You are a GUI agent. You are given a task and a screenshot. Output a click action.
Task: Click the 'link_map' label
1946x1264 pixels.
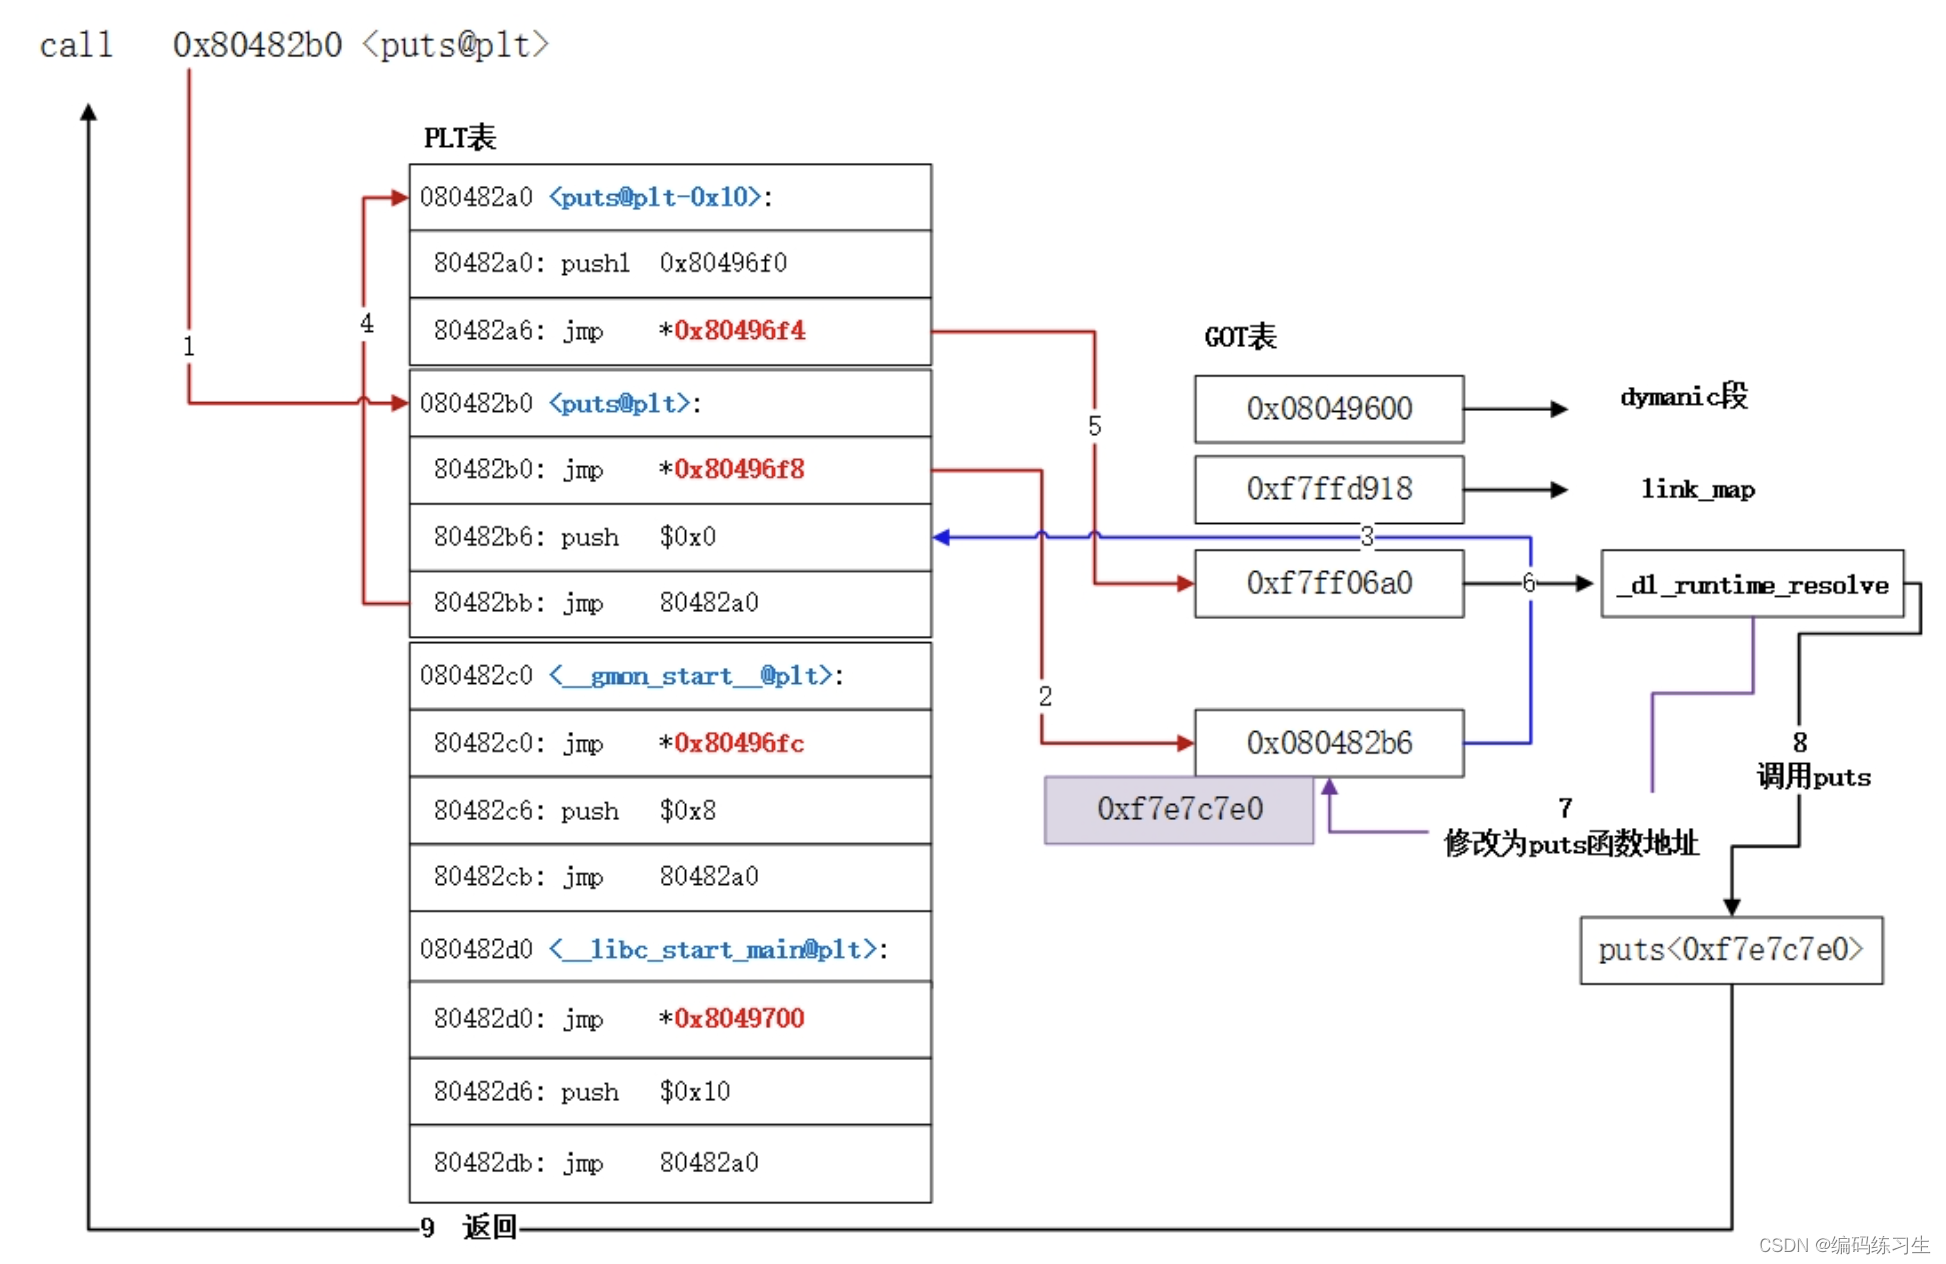[x=1697, y=489]
